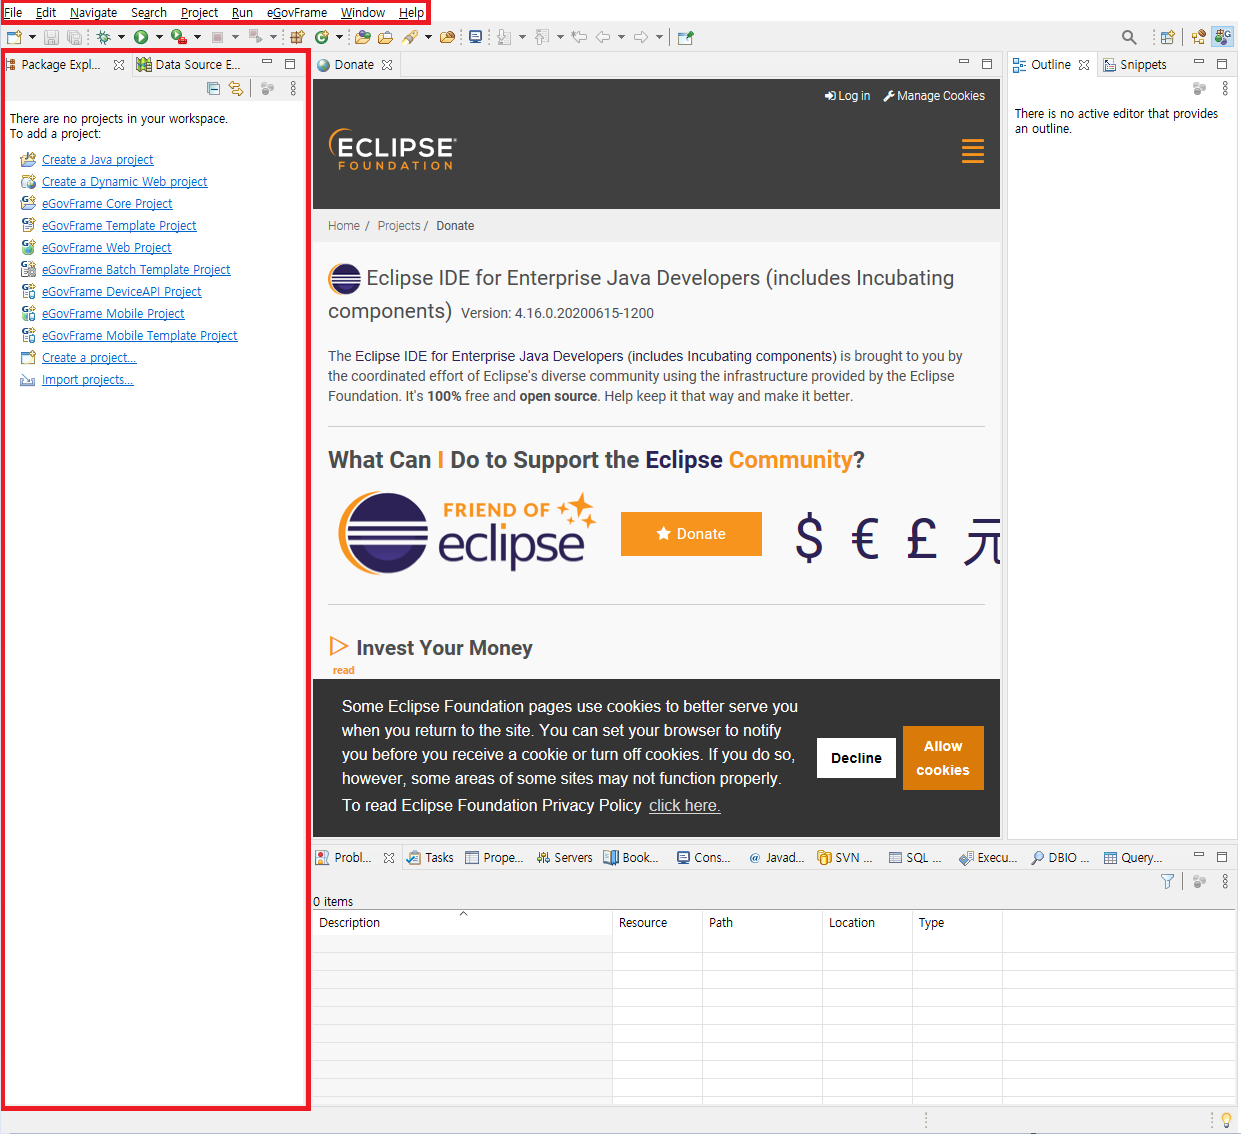This screenshot has height=1134, width=1241.
Task: Click the Run External Tools icon
Action: (x=178, y=37)
